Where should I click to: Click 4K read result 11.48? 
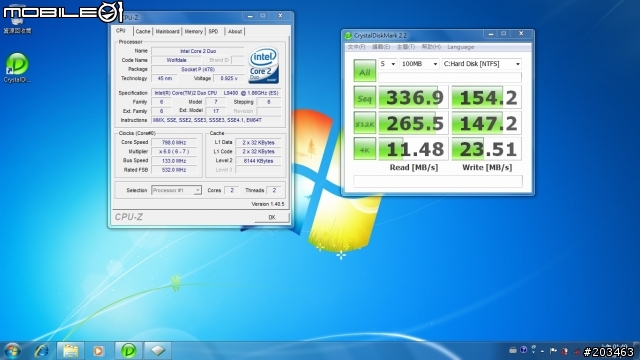click(x=413, y=149)
